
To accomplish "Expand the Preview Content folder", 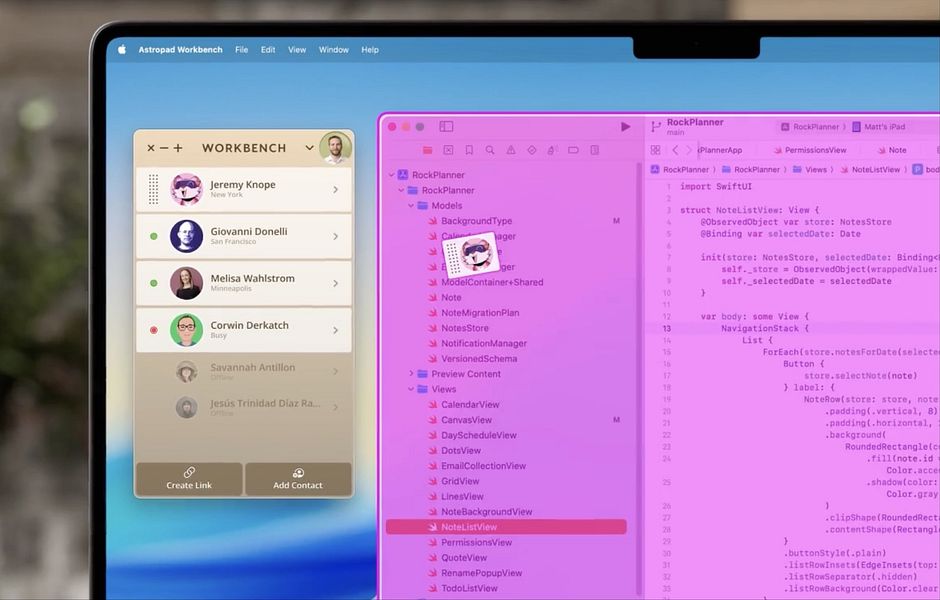I will tap(411, 374).
